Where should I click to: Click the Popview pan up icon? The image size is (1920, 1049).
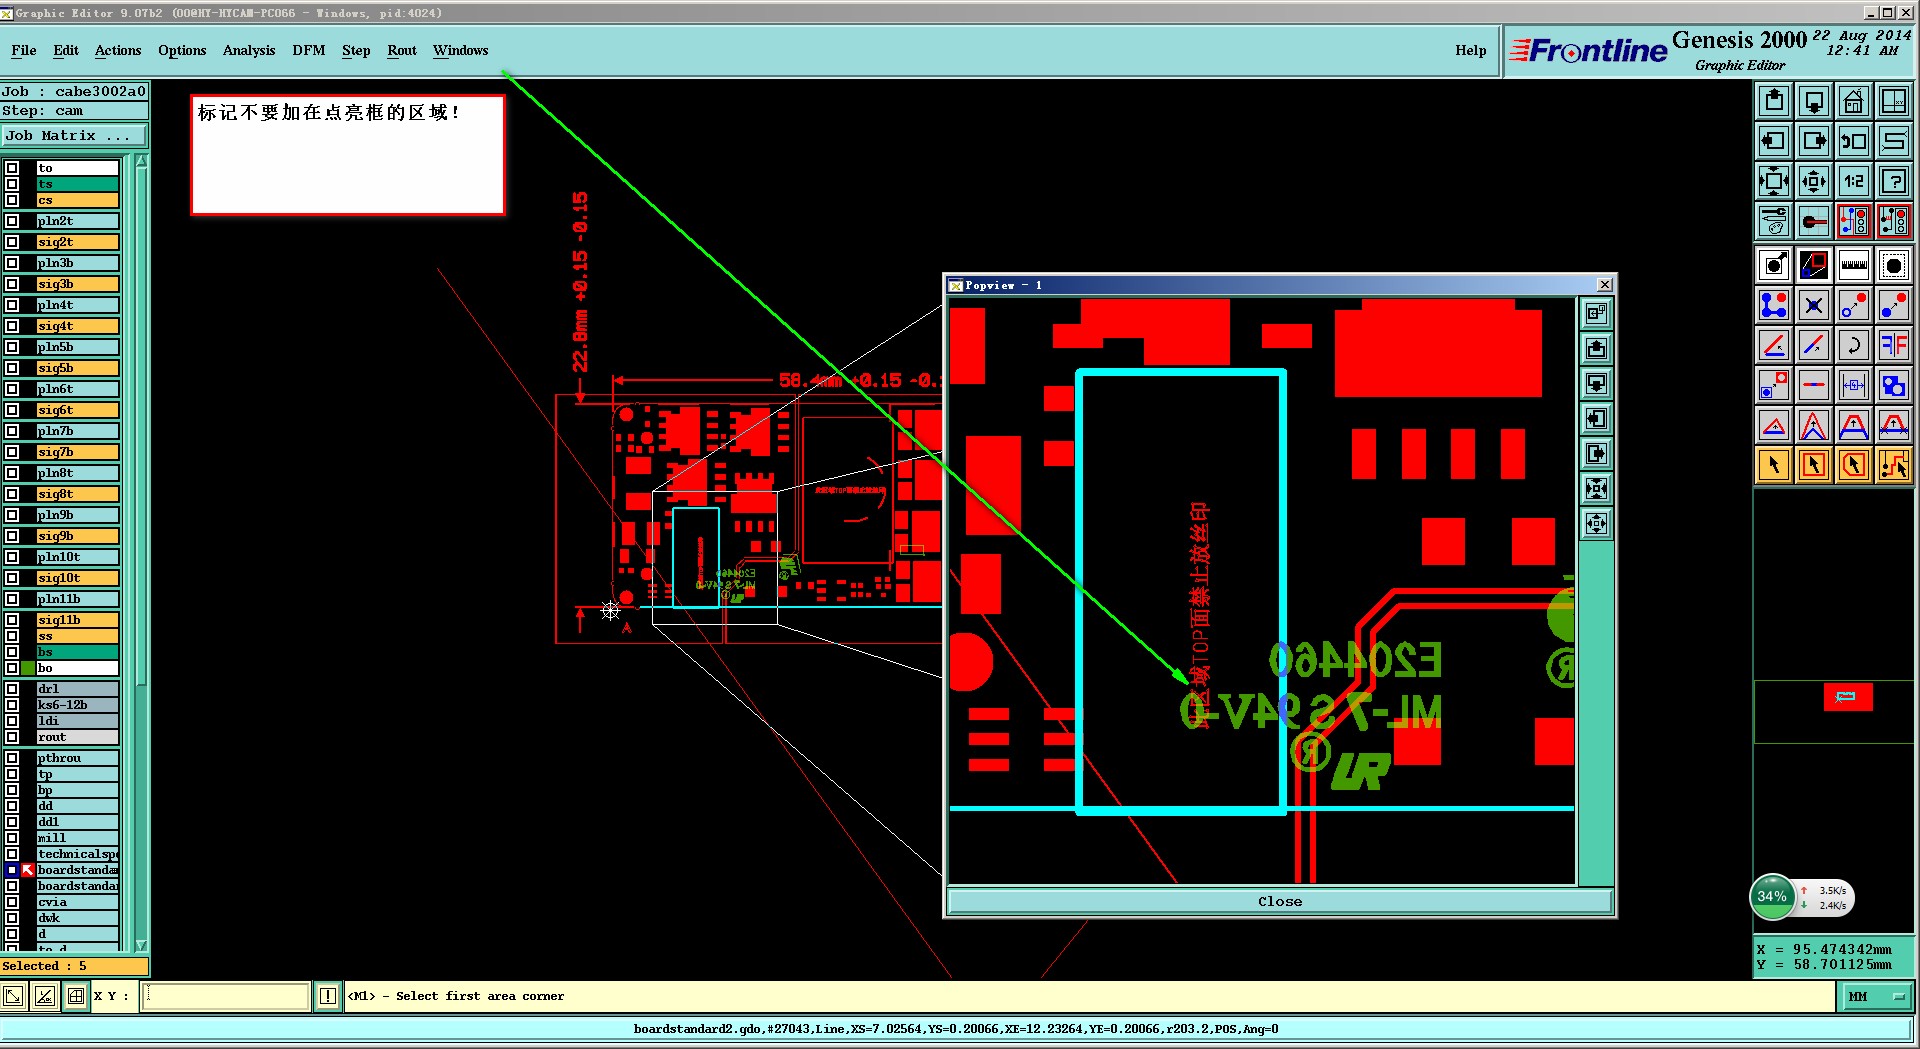point(1596,349)
